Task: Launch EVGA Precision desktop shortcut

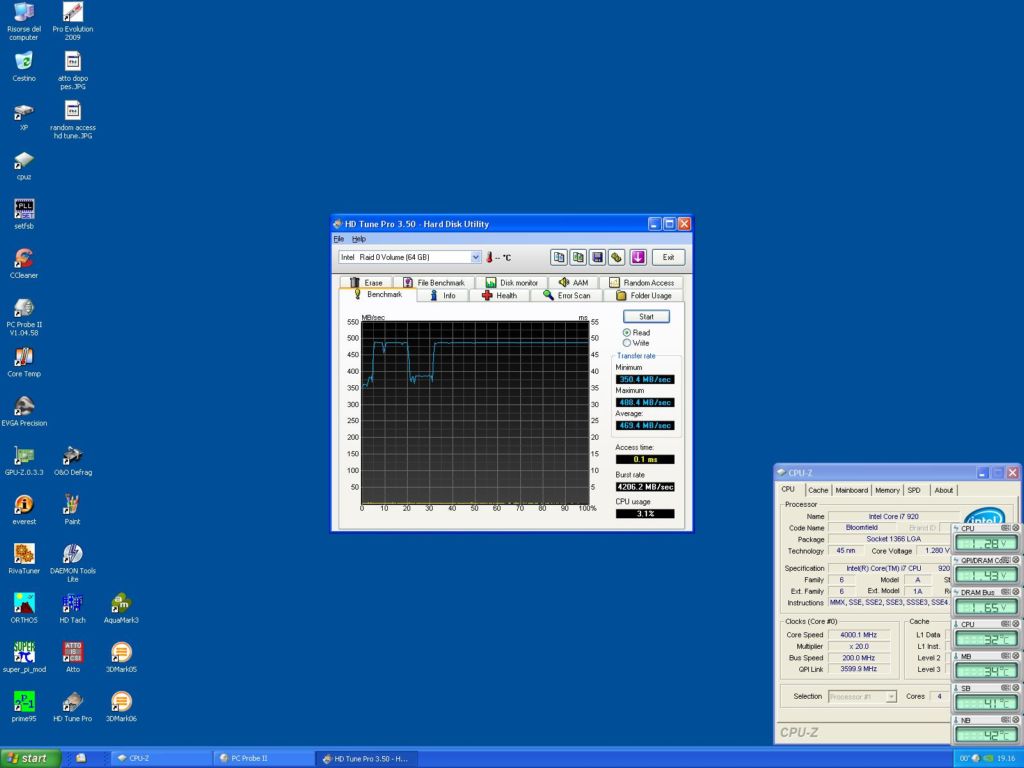Action: point(24,411)
